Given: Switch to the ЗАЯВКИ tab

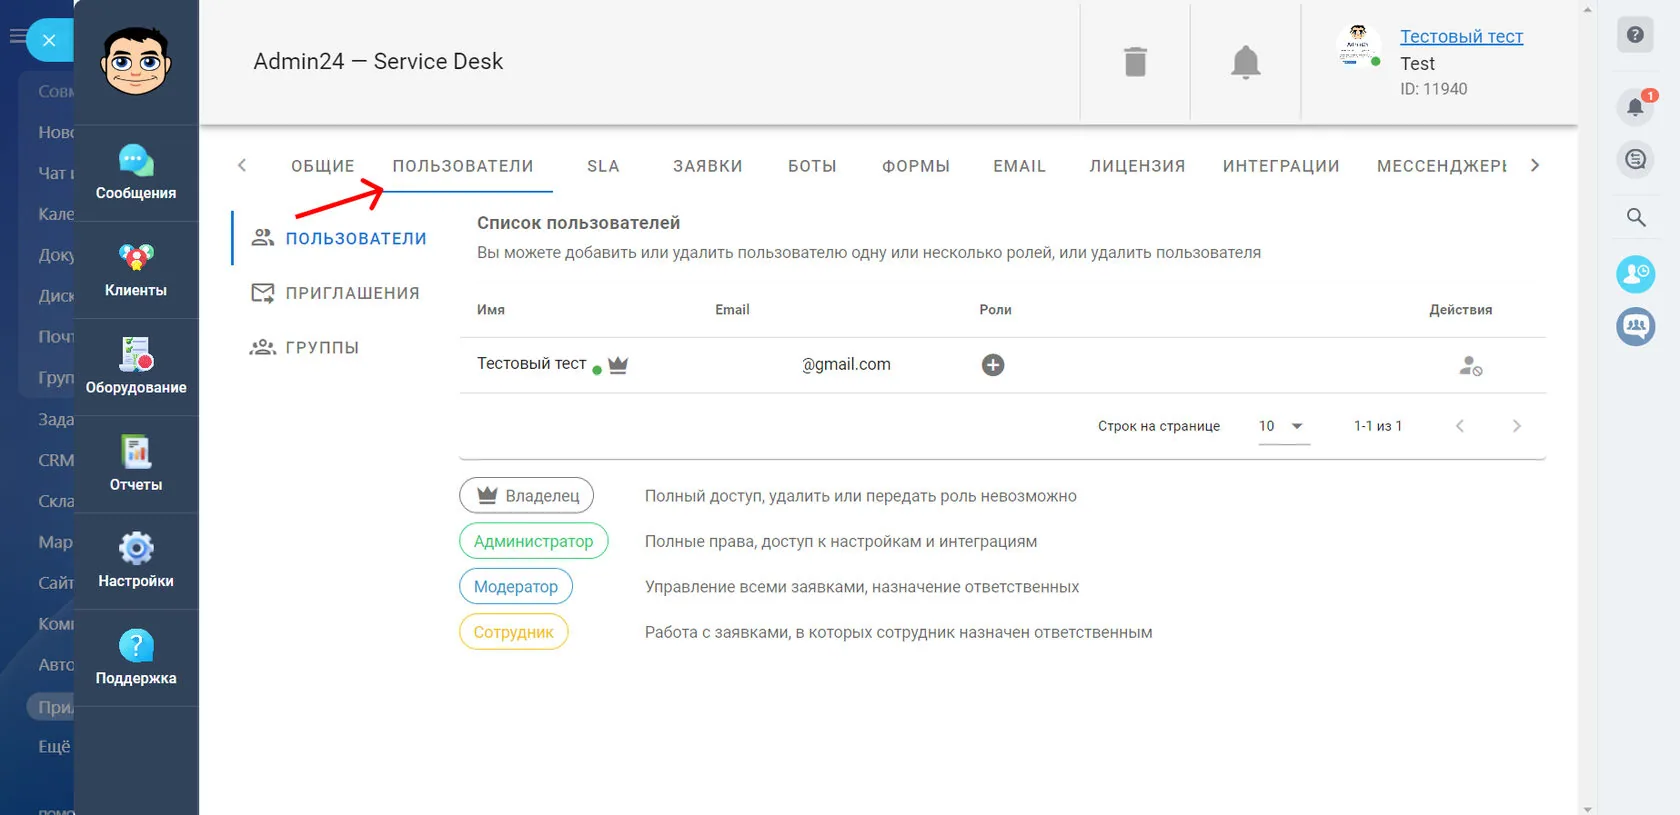Looking at the screenshot, I should [708, 166].
